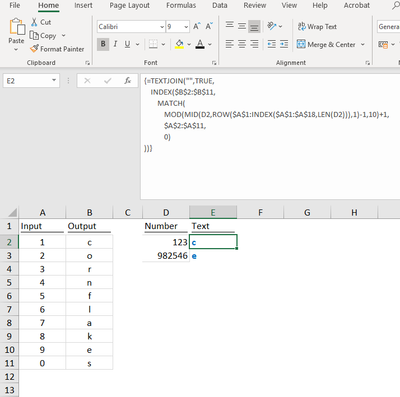Center text horizontally
This screenshot has height=397, width=400.
242,44
